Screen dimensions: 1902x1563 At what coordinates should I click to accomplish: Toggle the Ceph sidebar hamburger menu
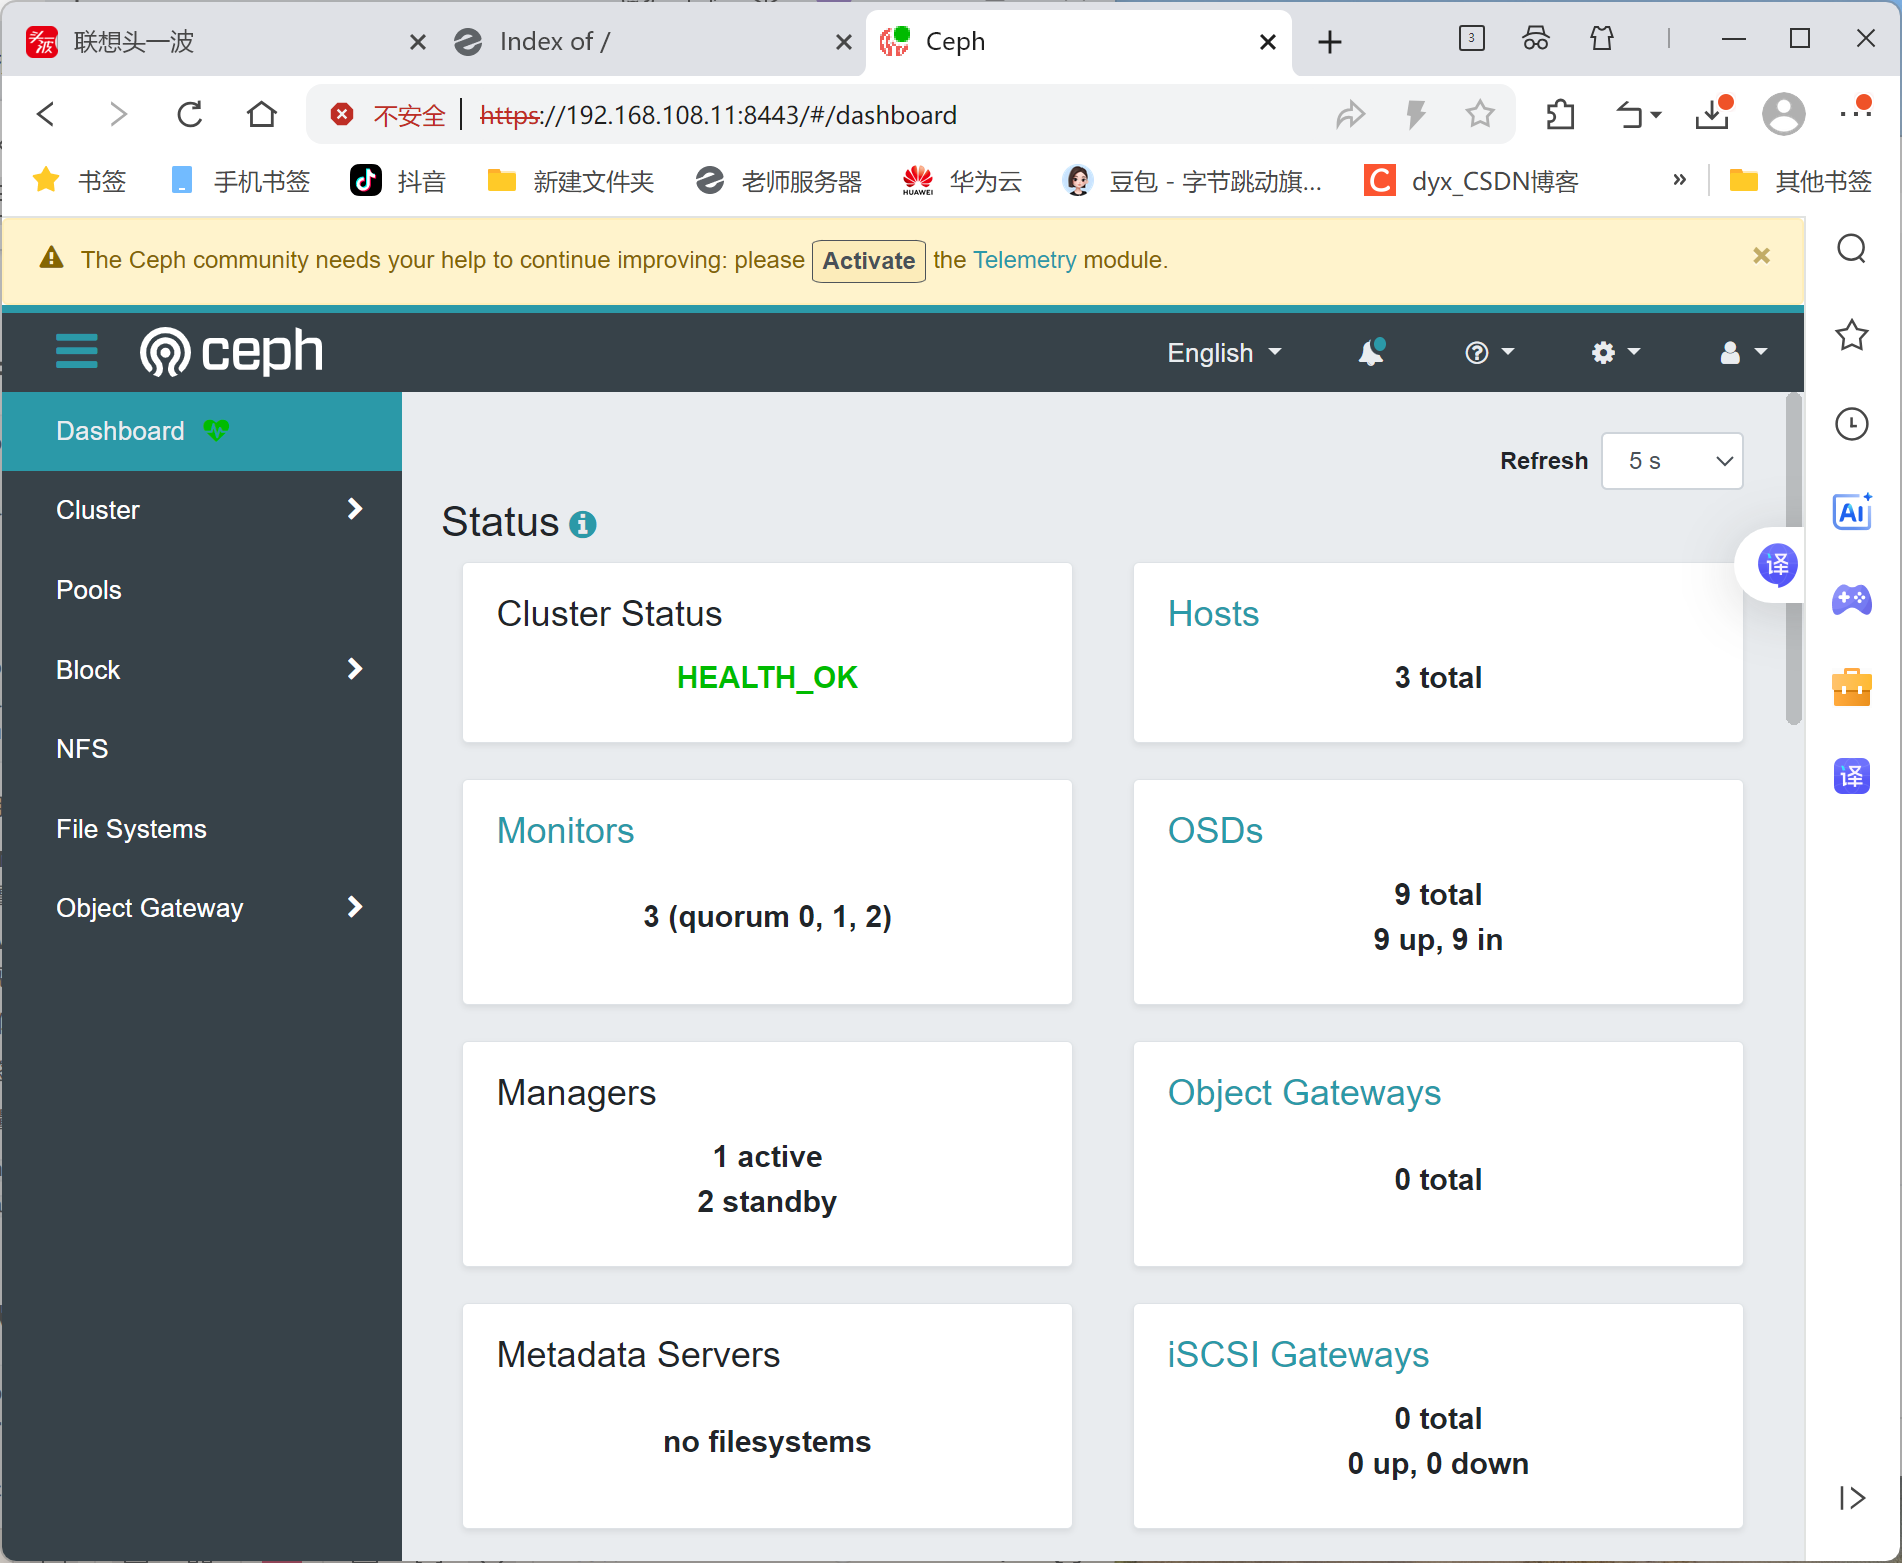[x=76, y=352]
